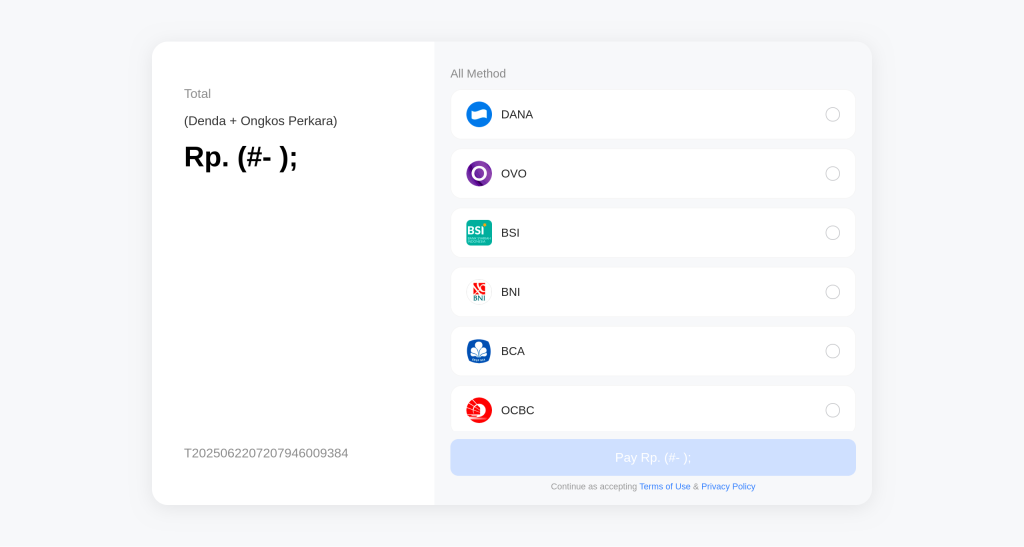Click the BNI bank logo icon

[479, 291]
